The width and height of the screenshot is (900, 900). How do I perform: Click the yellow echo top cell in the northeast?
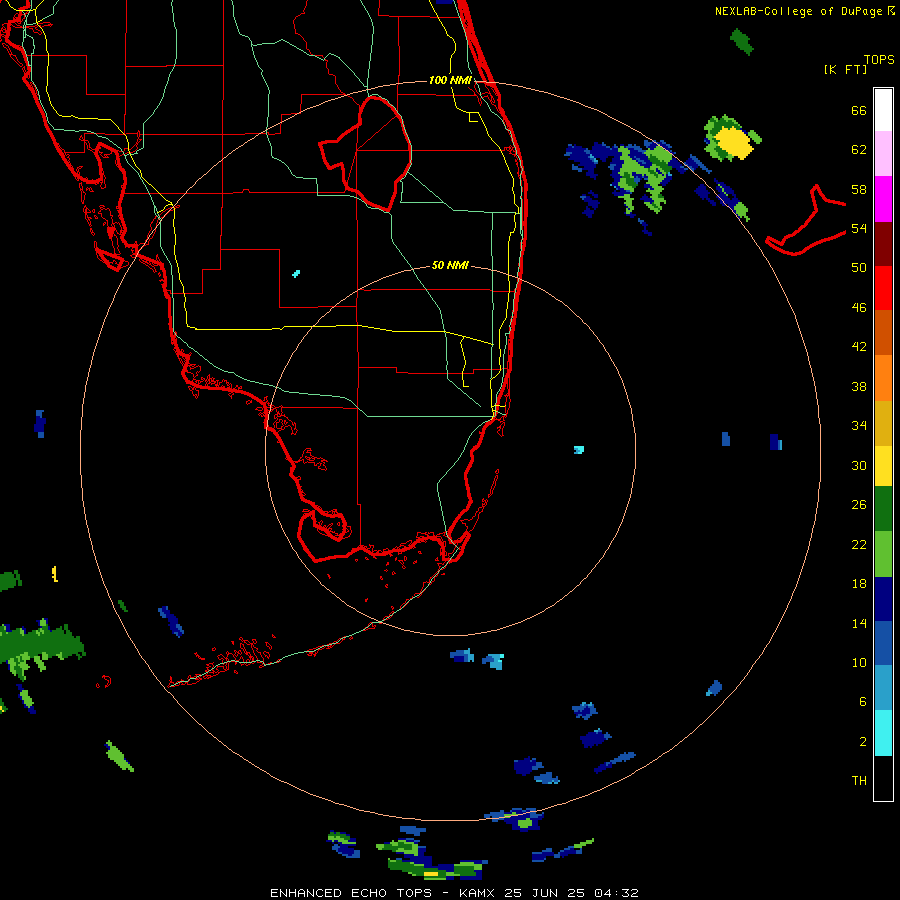[x=734, y=143]
